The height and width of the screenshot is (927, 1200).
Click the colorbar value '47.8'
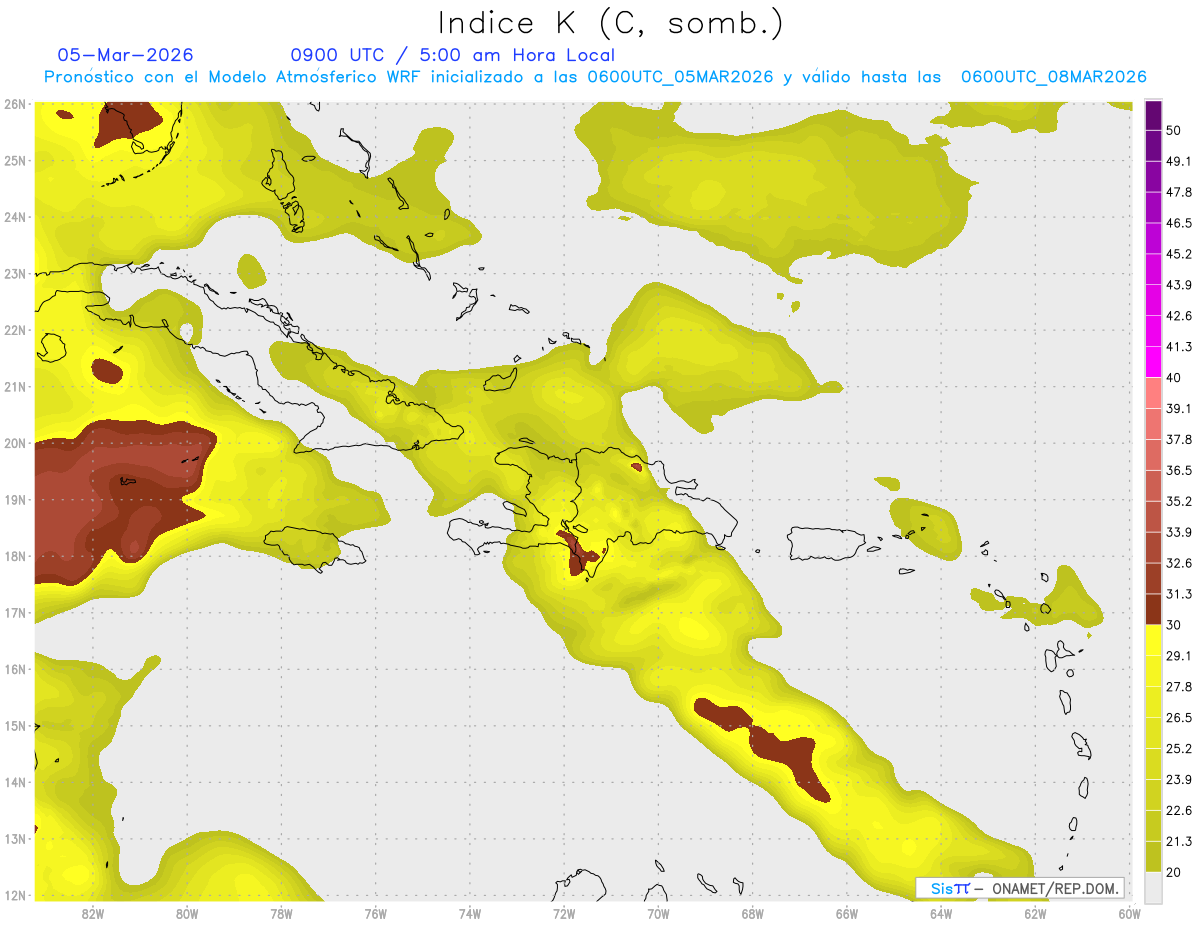(1179, 192)
